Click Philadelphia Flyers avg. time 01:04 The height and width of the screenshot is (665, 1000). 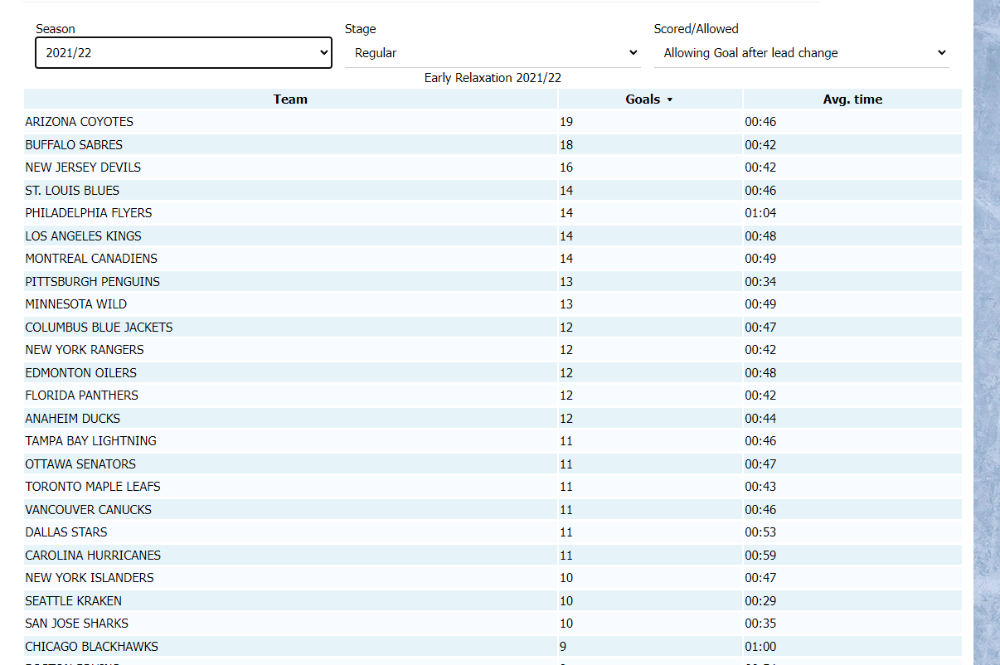(x=760, y=213)
